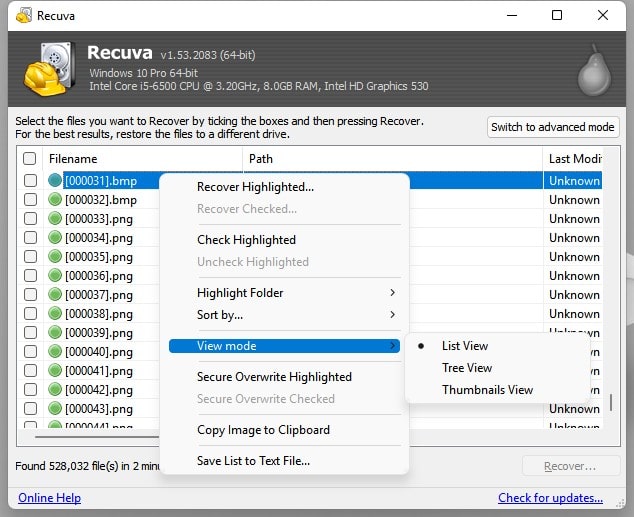634x517 pixels.
Task: Click the Piriform pear logo icon
Action: pos(594,70)
